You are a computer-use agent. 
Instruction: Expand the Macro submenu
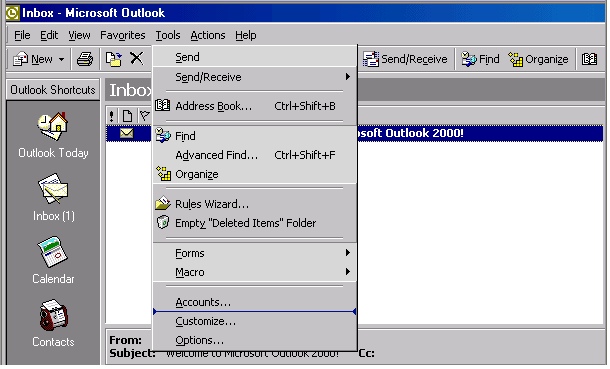click(255, 272)
